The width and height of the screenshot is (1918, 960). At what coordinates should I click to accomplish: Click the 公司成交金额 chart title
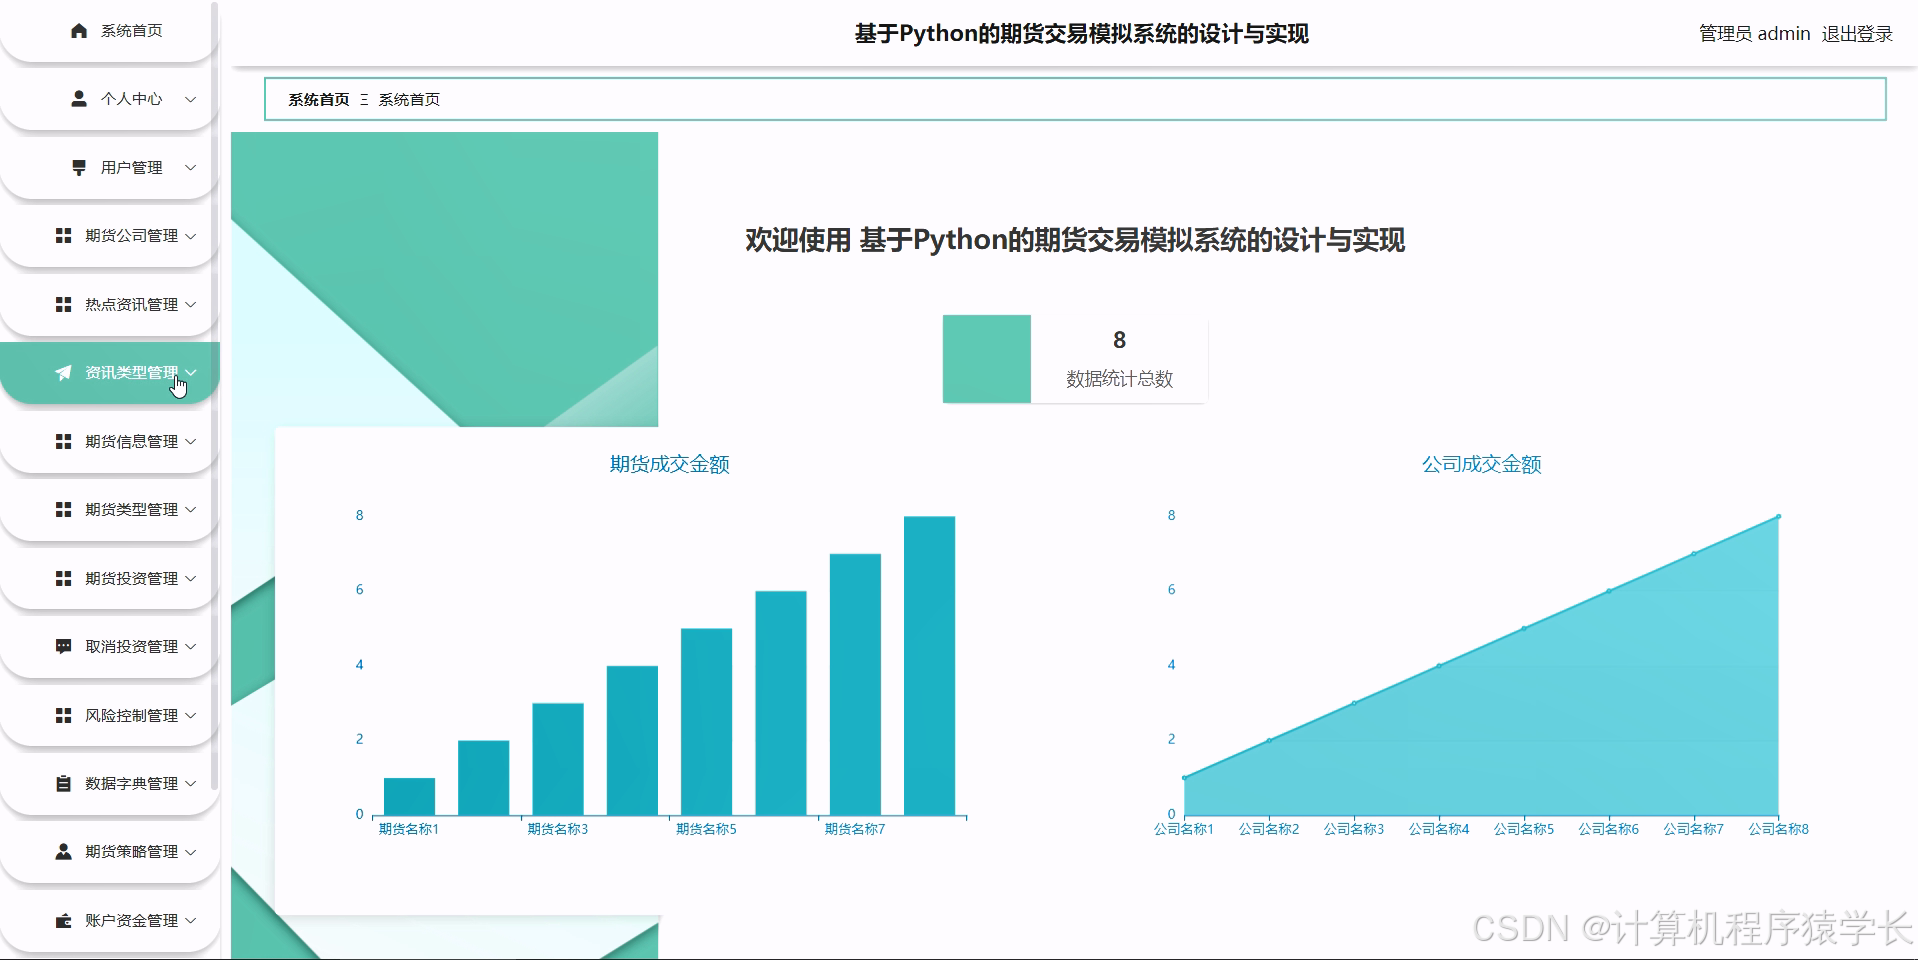[x=1482, y=464]
